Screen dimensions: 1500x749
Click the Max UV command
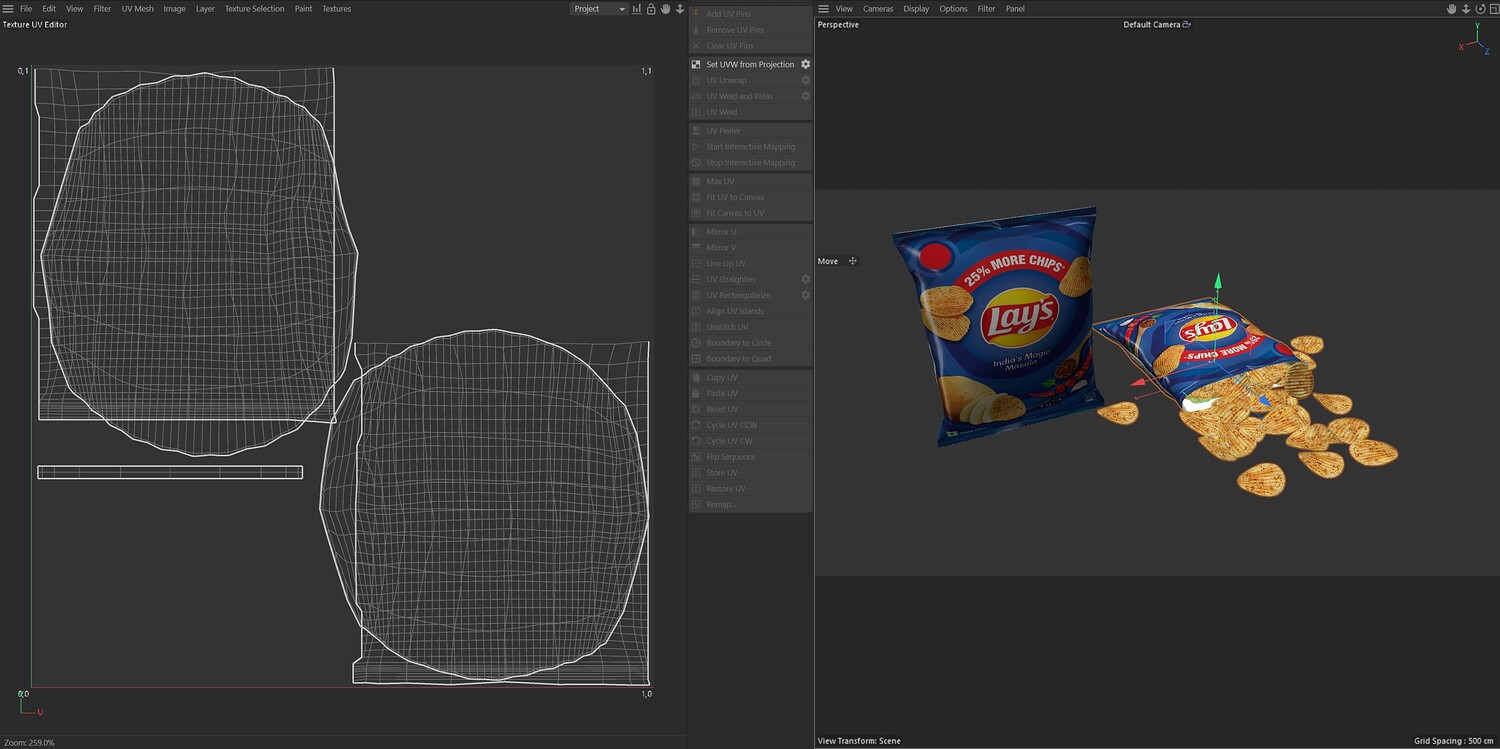click(x=750, y=181)
